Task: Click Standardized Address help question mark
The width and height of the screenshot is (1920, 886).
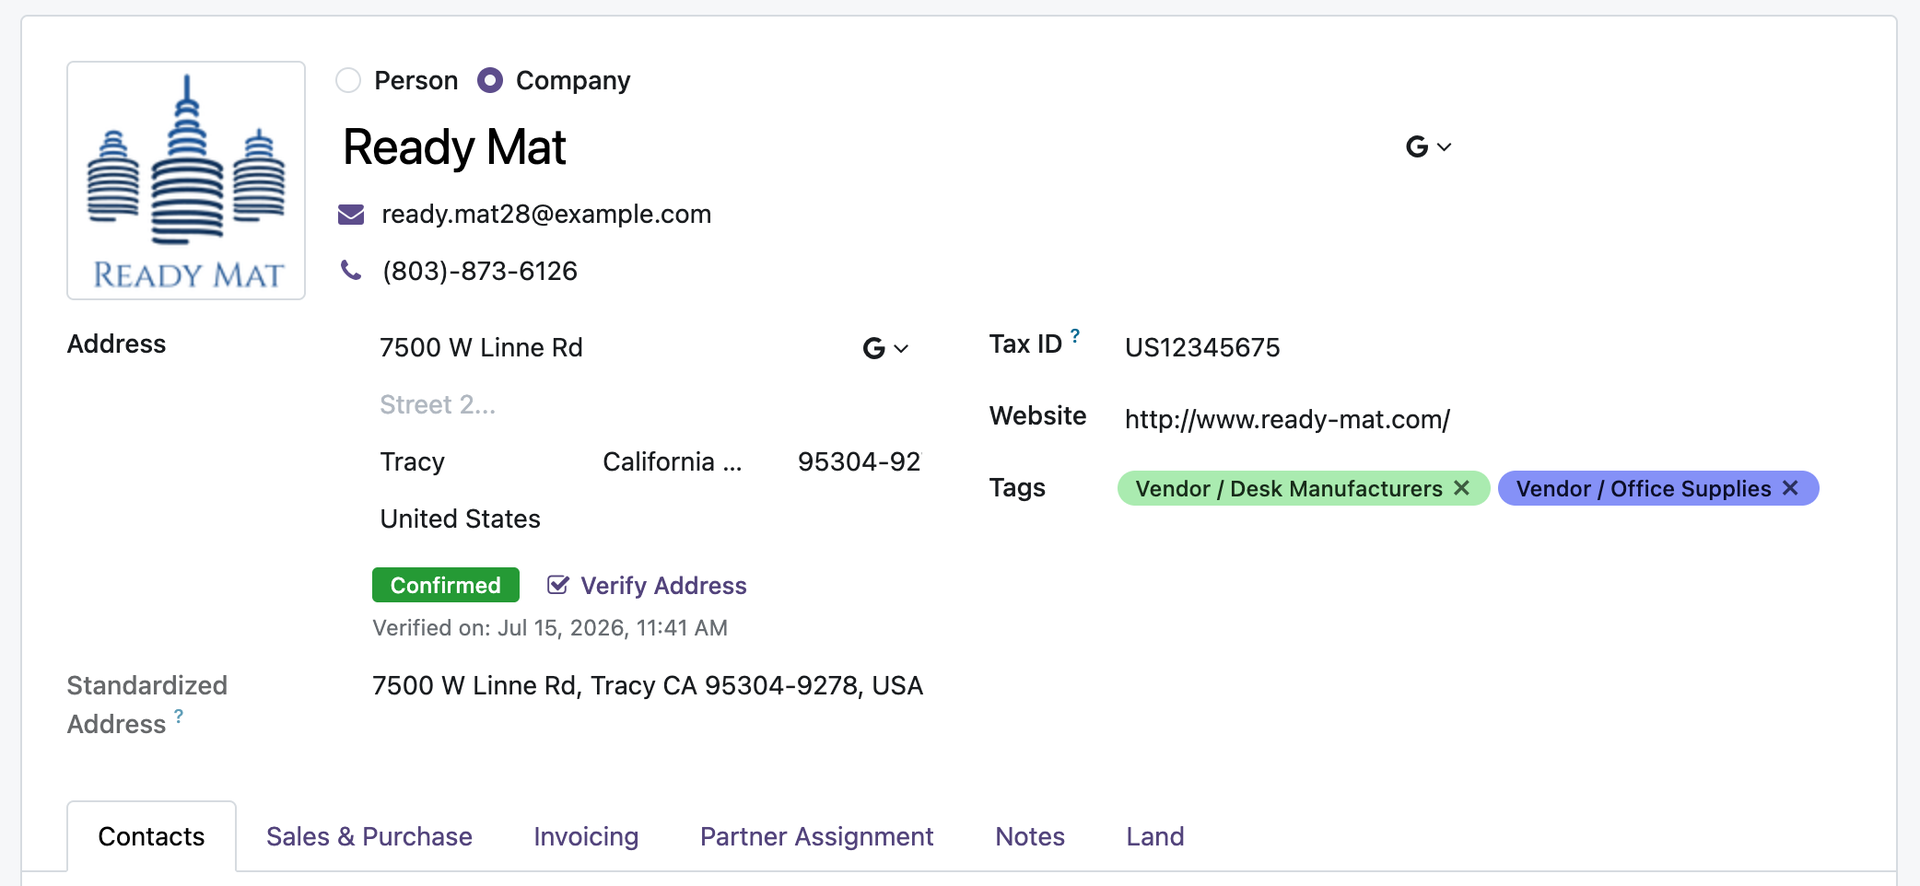Action: click(179, 716)
